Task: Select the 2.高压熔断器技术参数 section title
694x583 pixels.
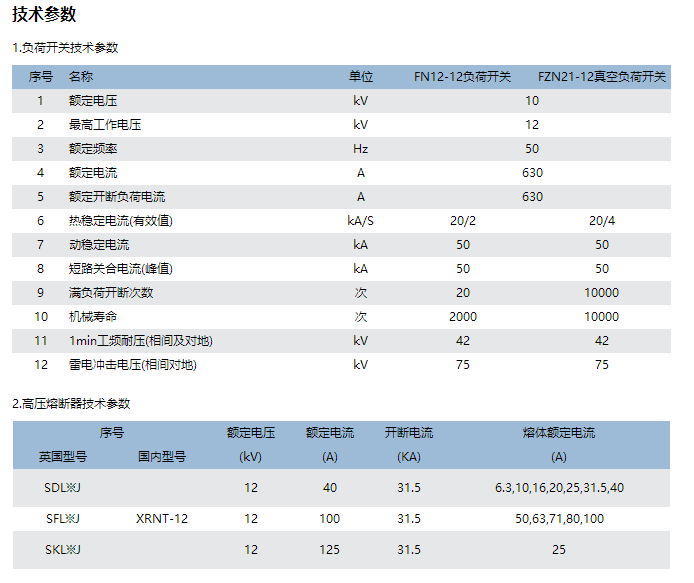Action: tap(71, 404)
